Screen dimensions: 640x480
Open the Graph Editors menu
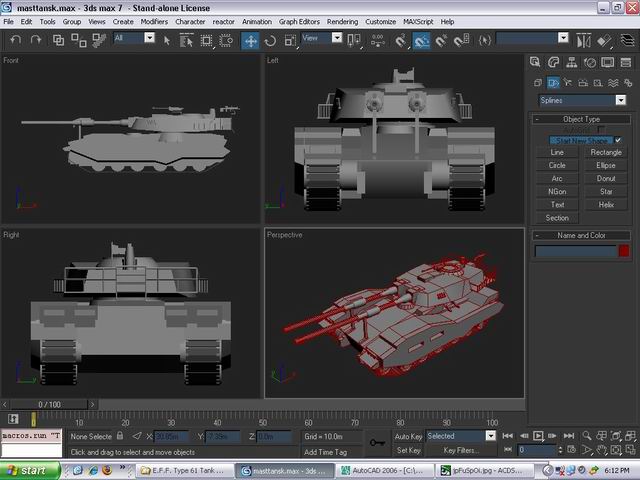[x=299, y=22]
